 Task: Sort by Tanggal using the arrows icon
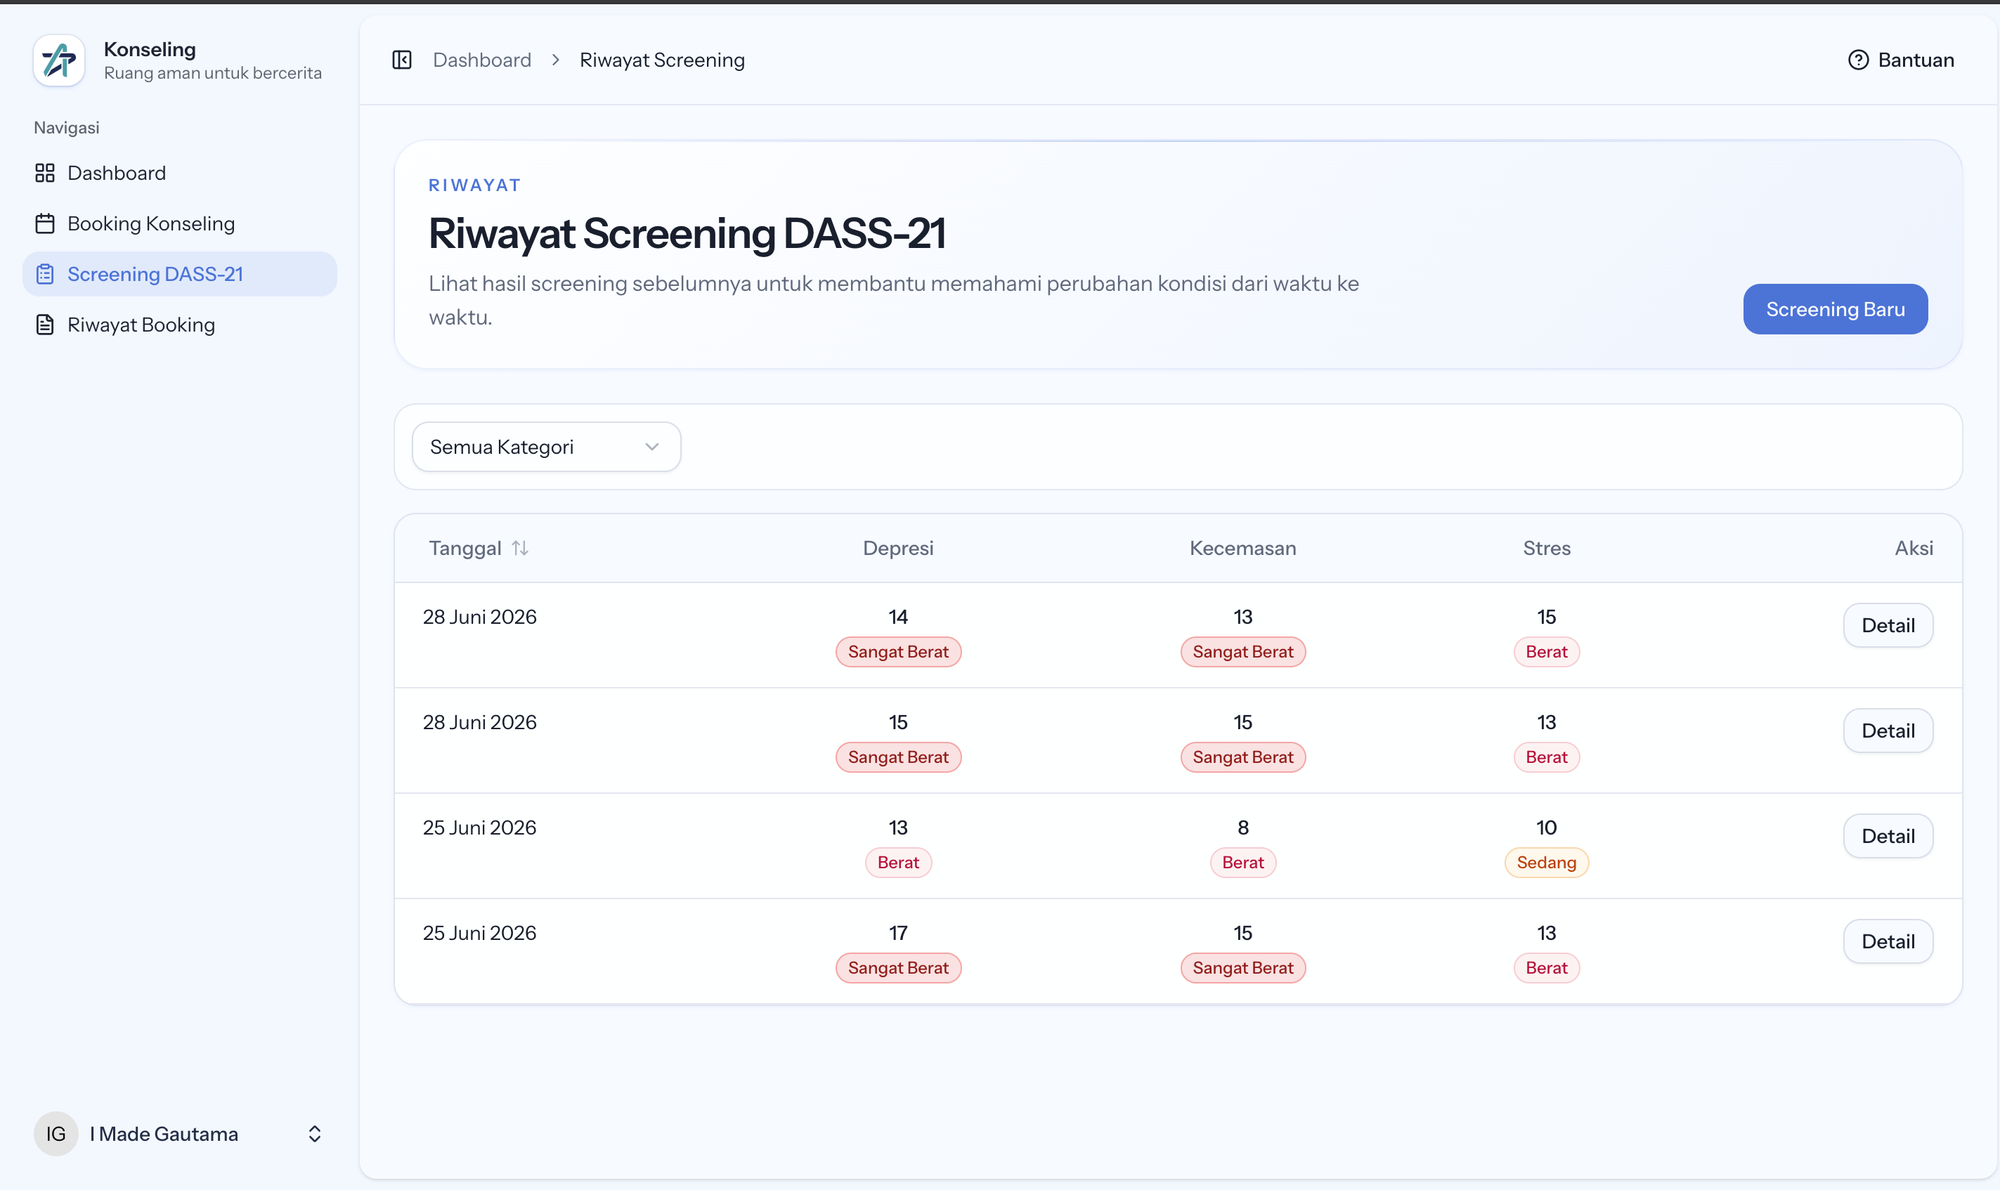point(520,548)
